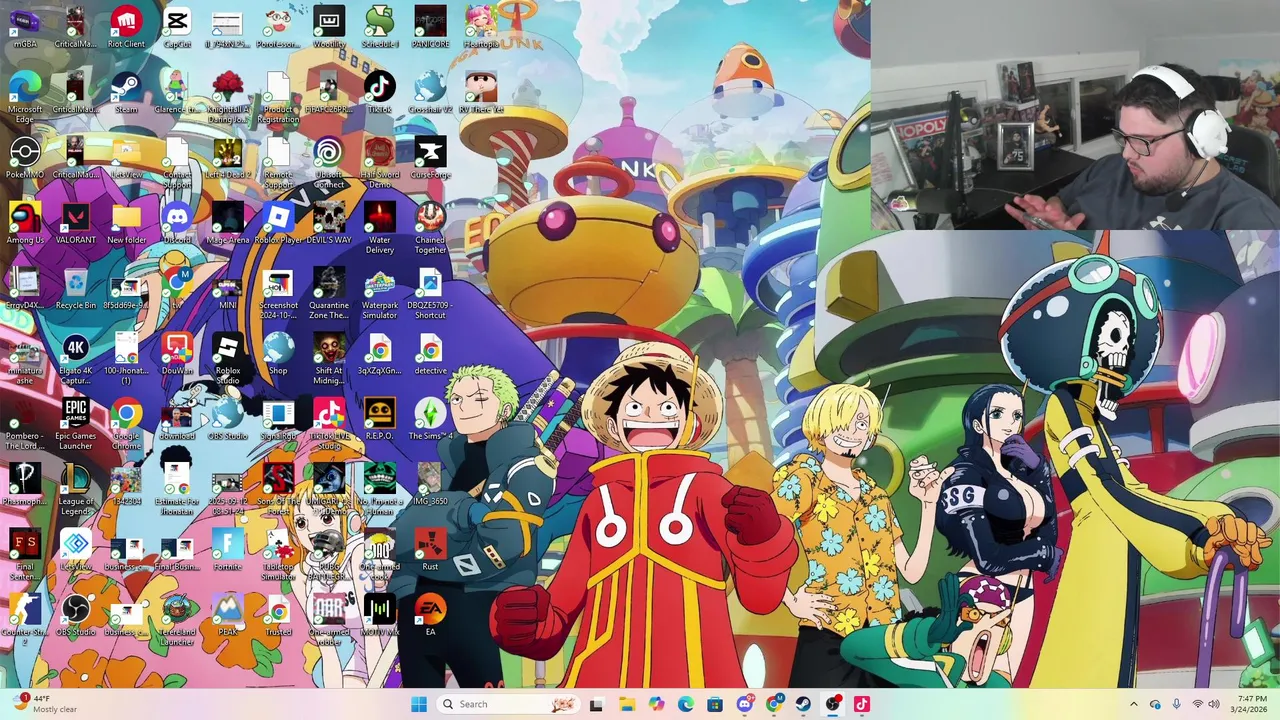Select the Elgato 4K Capture shortcut
This screenshot has height=720, width=1280.
pos(76,359)
